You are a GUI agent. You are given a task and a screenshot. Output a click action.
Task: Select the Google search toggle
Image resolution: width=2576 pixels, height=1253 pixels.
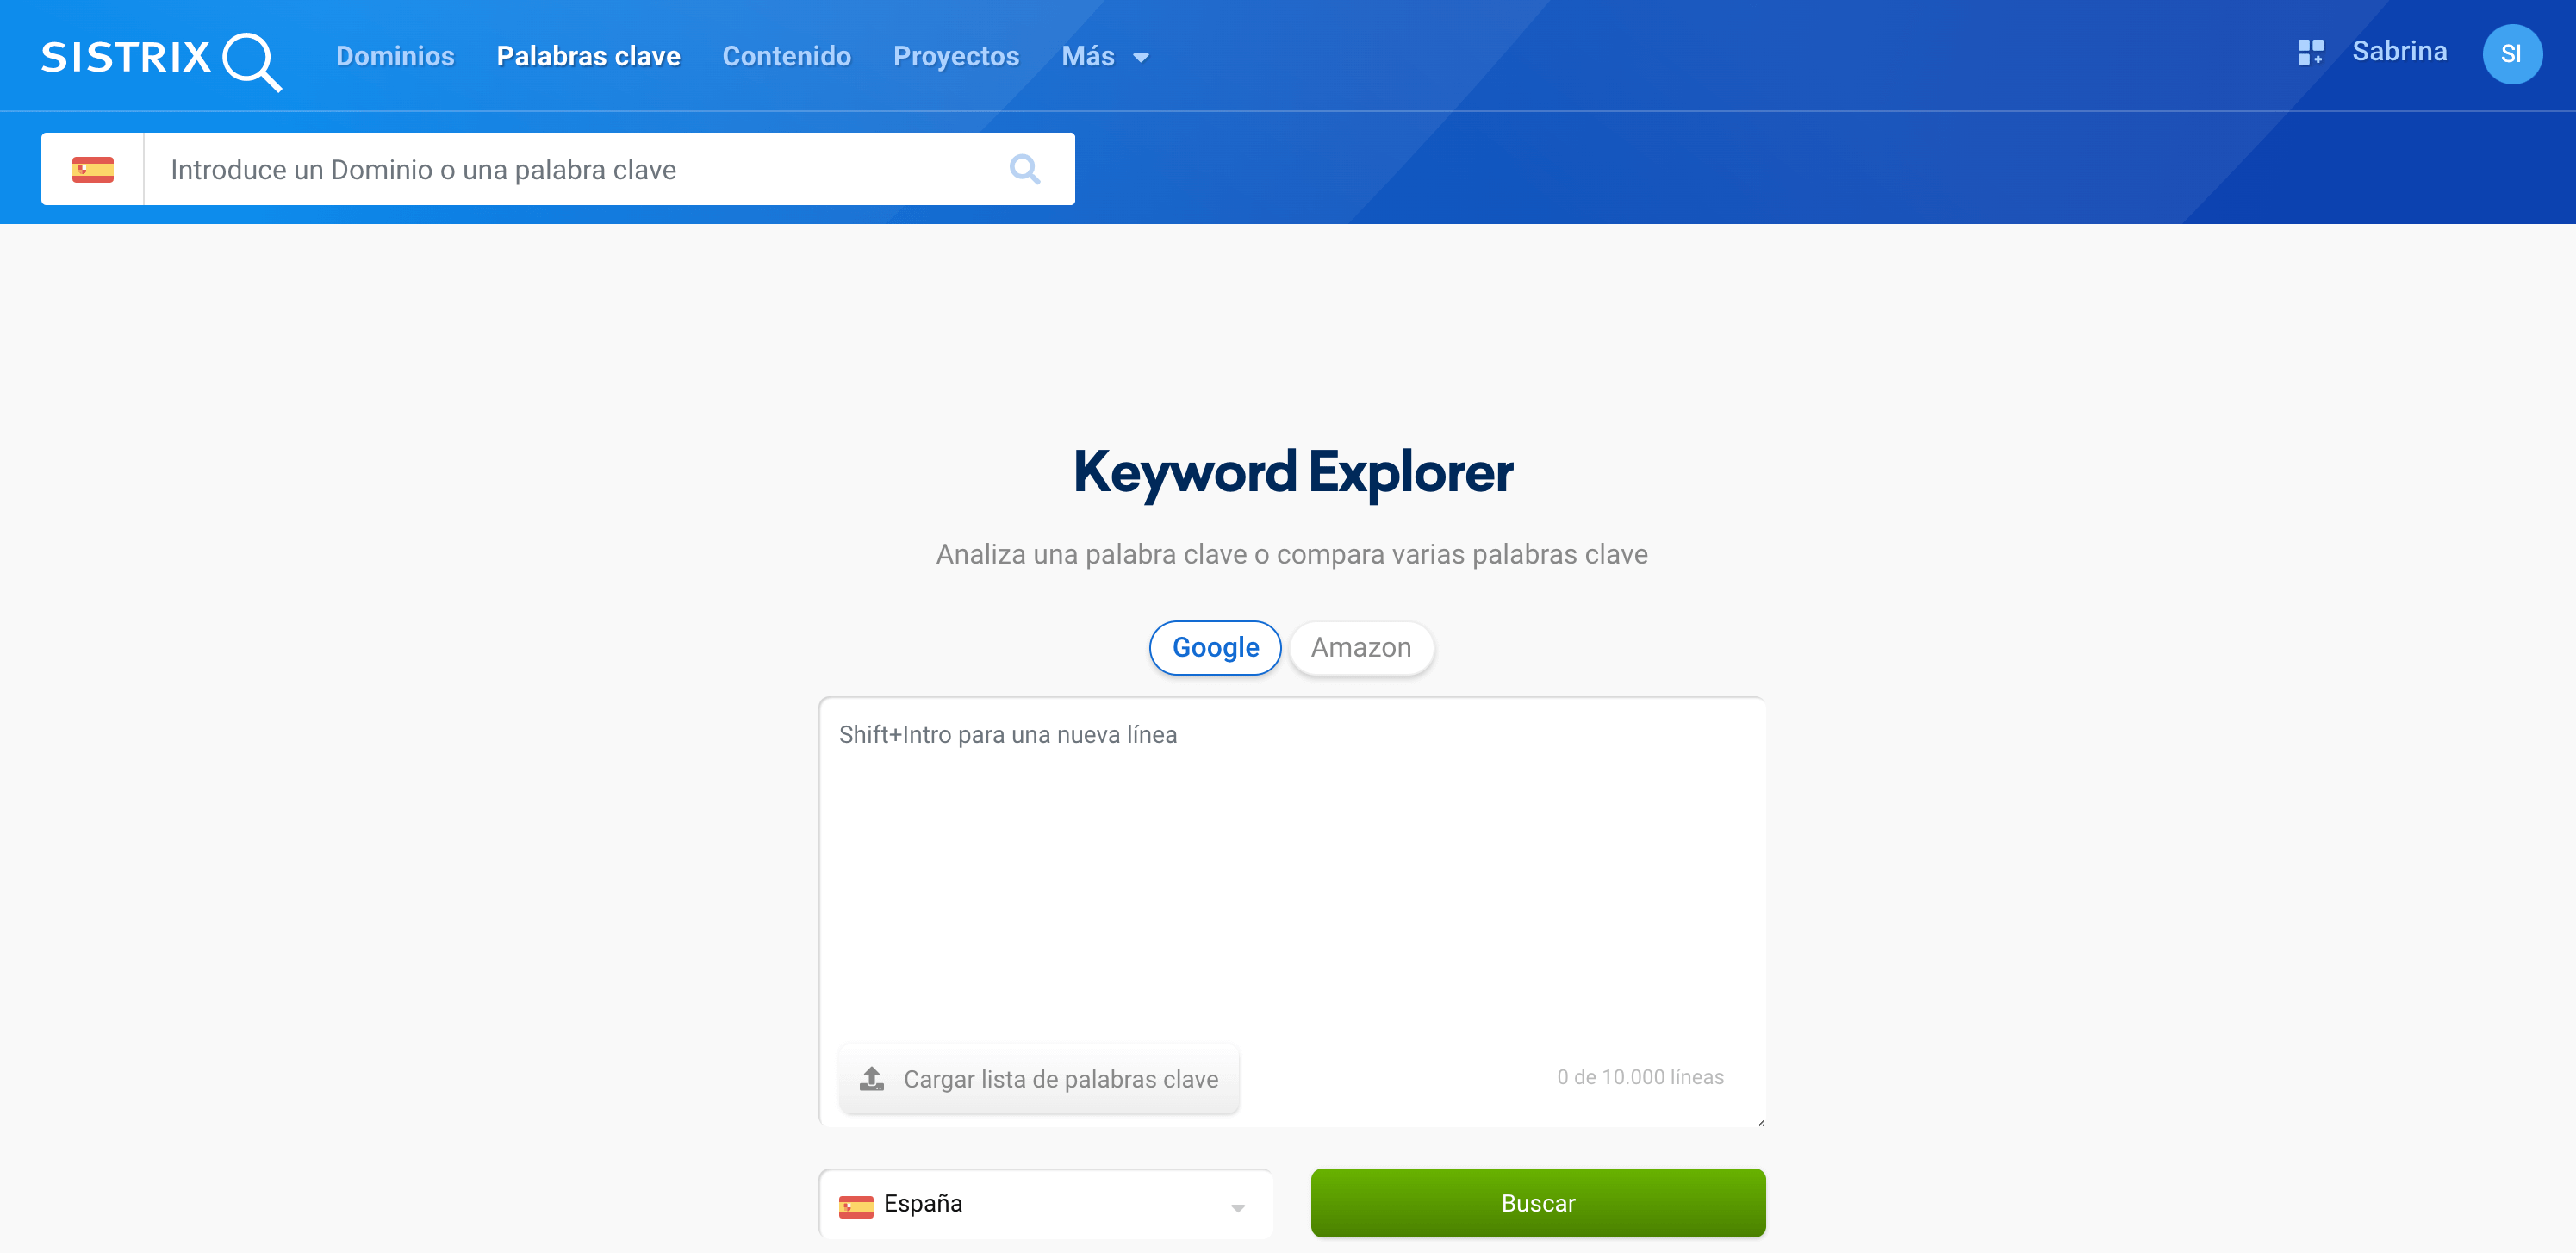coord(1214,646)
